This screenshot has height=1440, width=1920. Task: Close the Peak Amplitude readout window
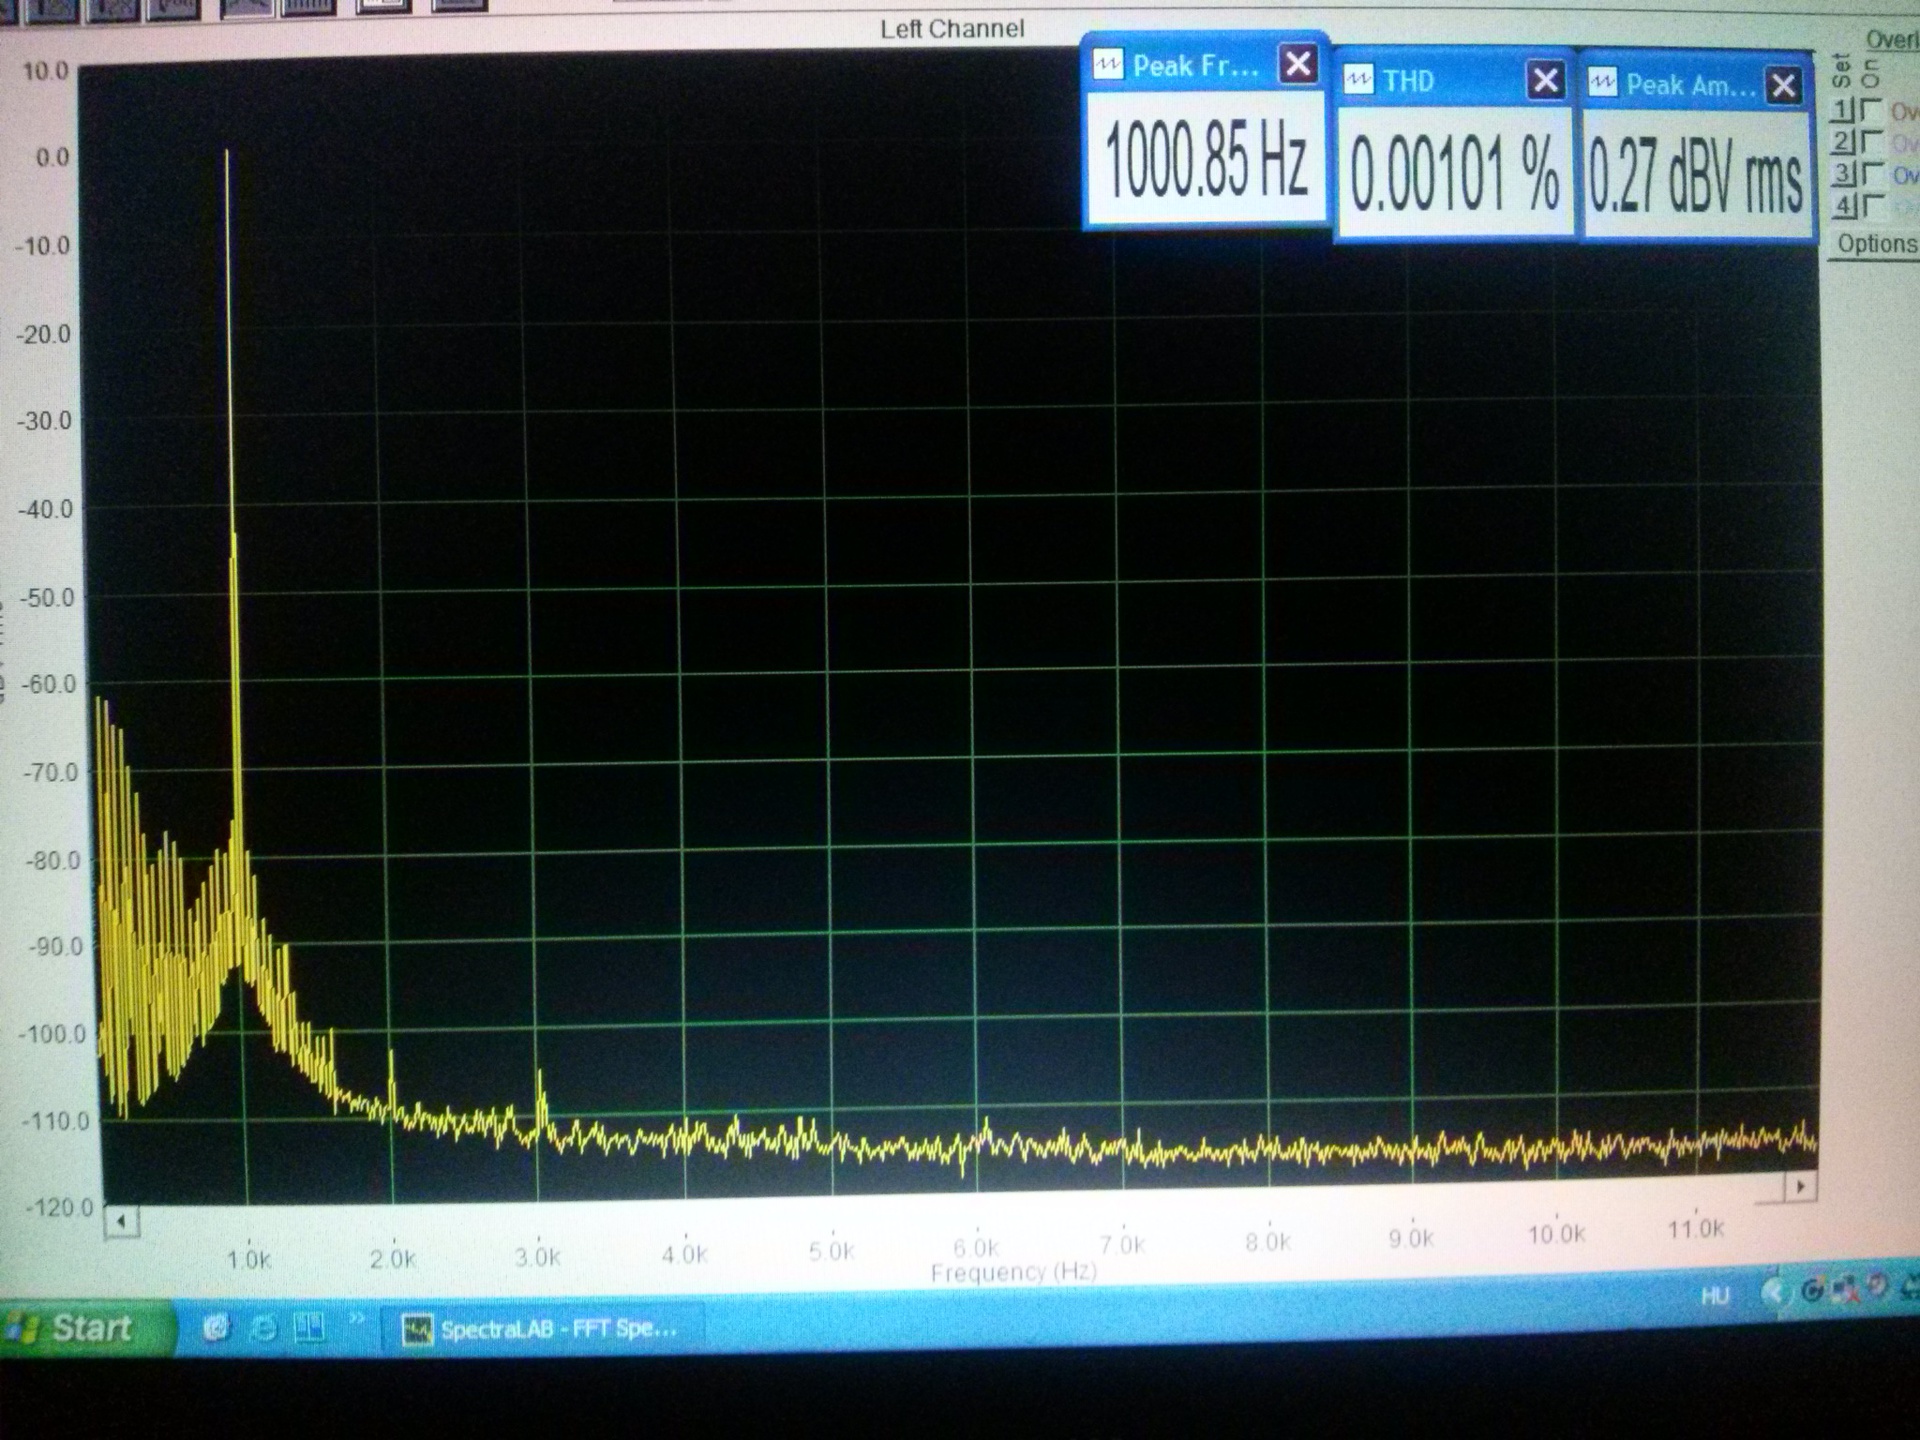tap(1784, 86)
